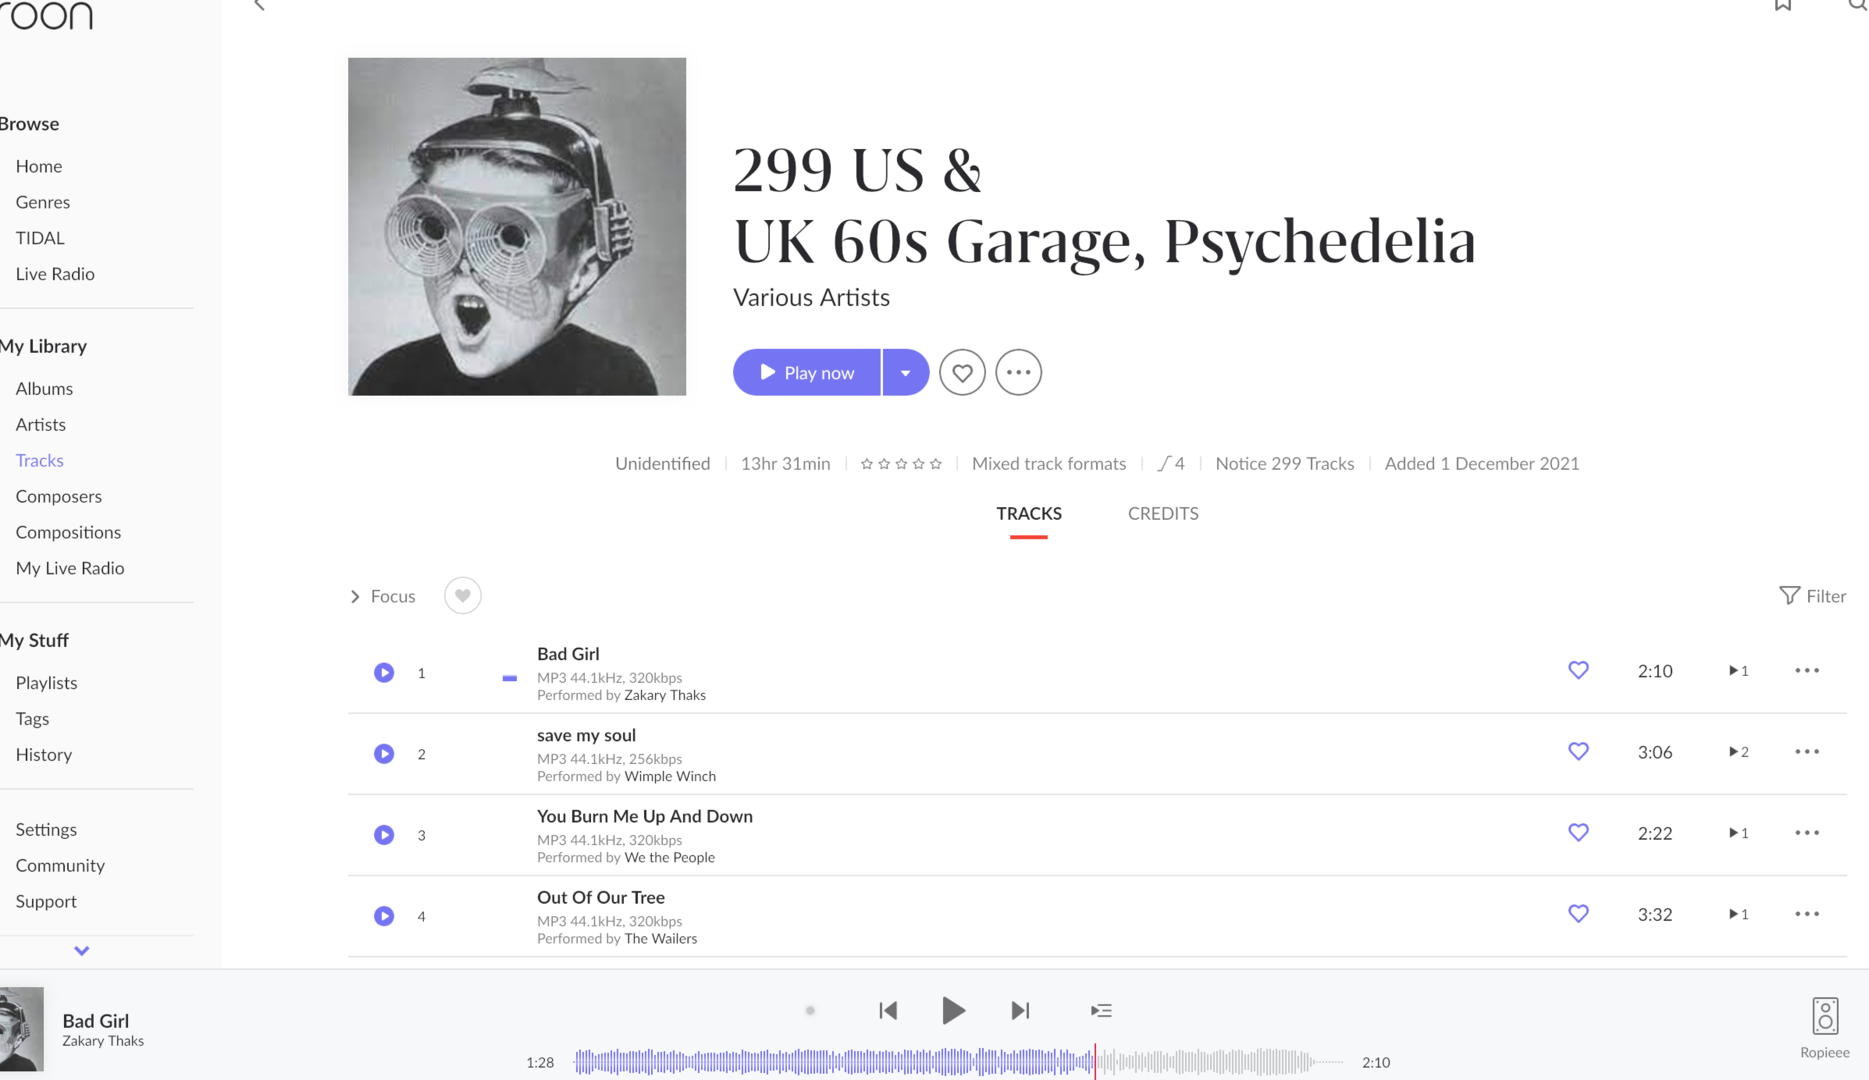Click the roon logo

click(46, 15)
